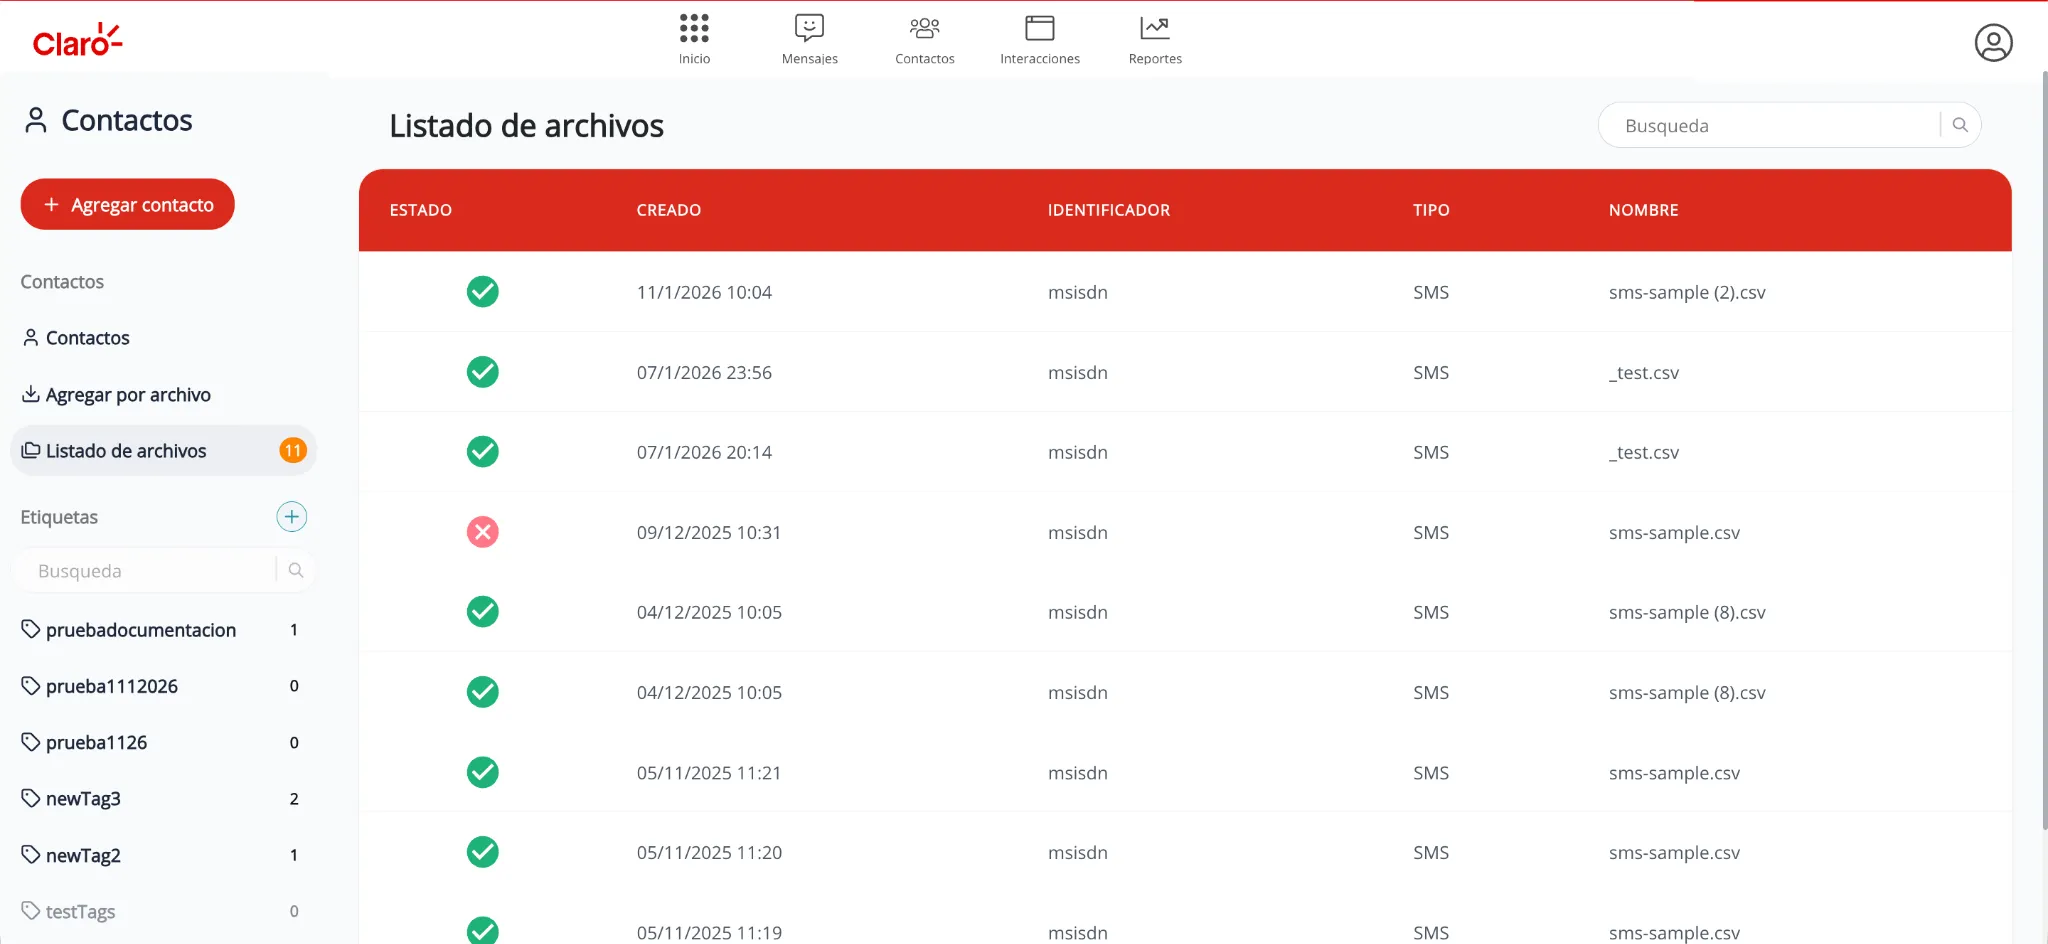The height and width of the screenshot is (944, 2048).
Task: Open the Contactos sidebar link
Action: click(x=88, y=338)
